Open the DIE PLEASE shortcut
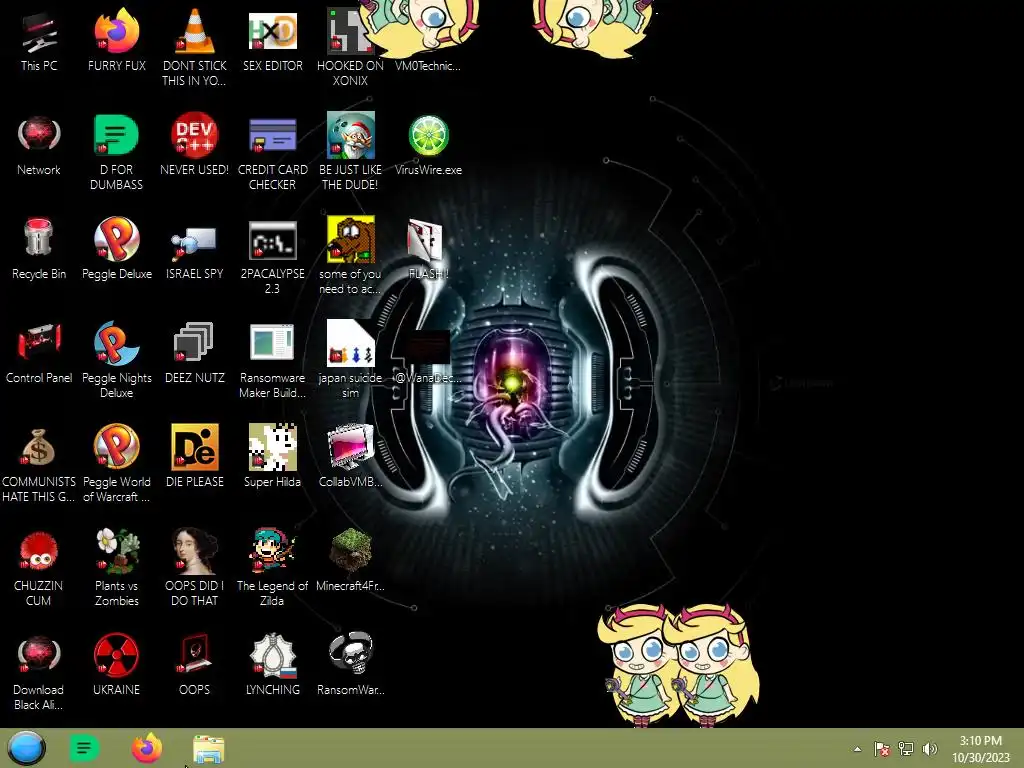 pos(195,447)
